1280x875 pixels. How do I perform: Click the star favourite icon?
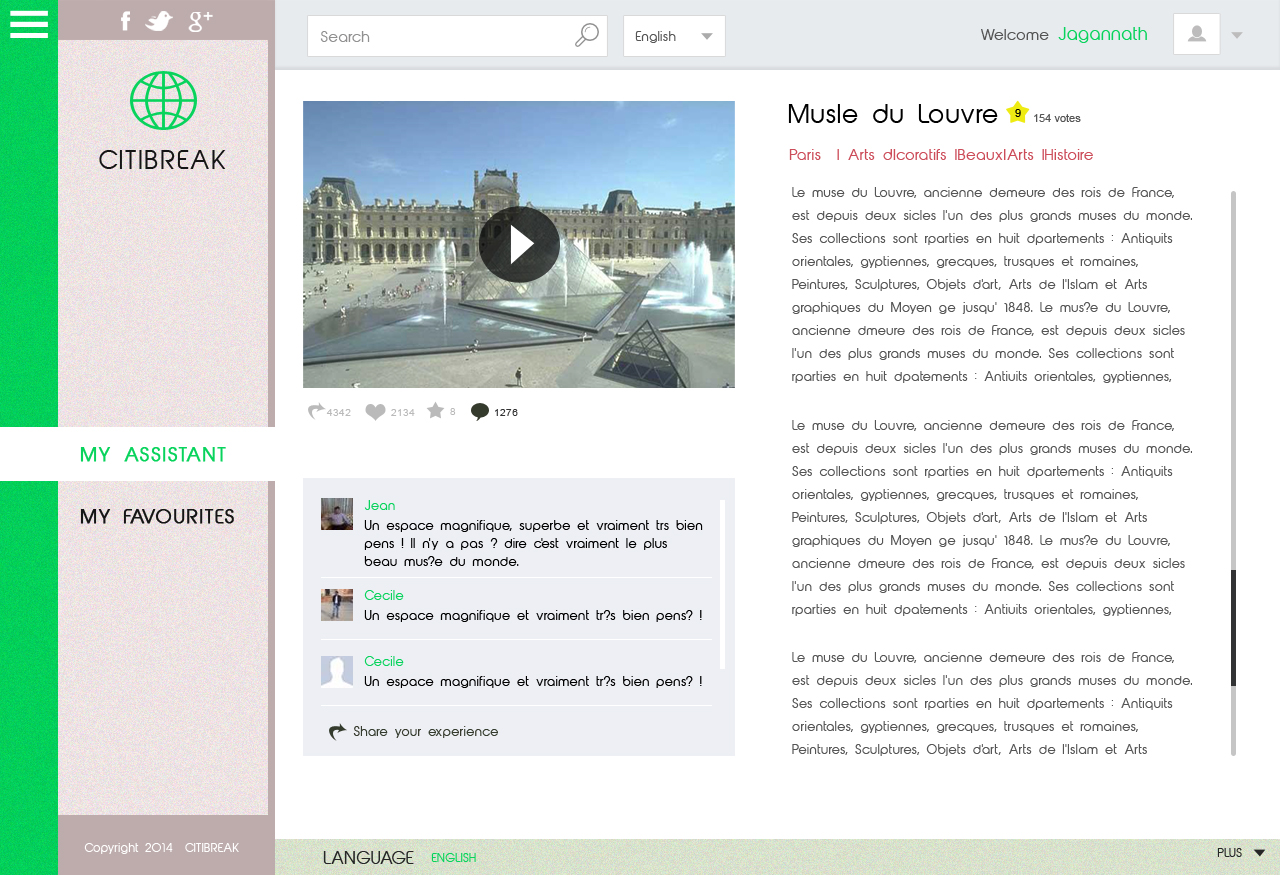pos(435,410)
